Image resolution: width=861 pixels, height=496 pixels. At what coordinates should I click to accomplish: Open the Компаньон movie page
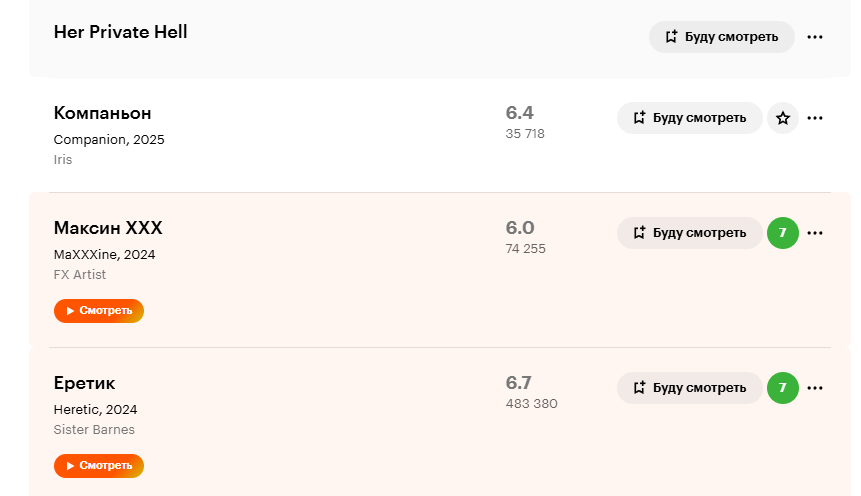click(102, 113)
